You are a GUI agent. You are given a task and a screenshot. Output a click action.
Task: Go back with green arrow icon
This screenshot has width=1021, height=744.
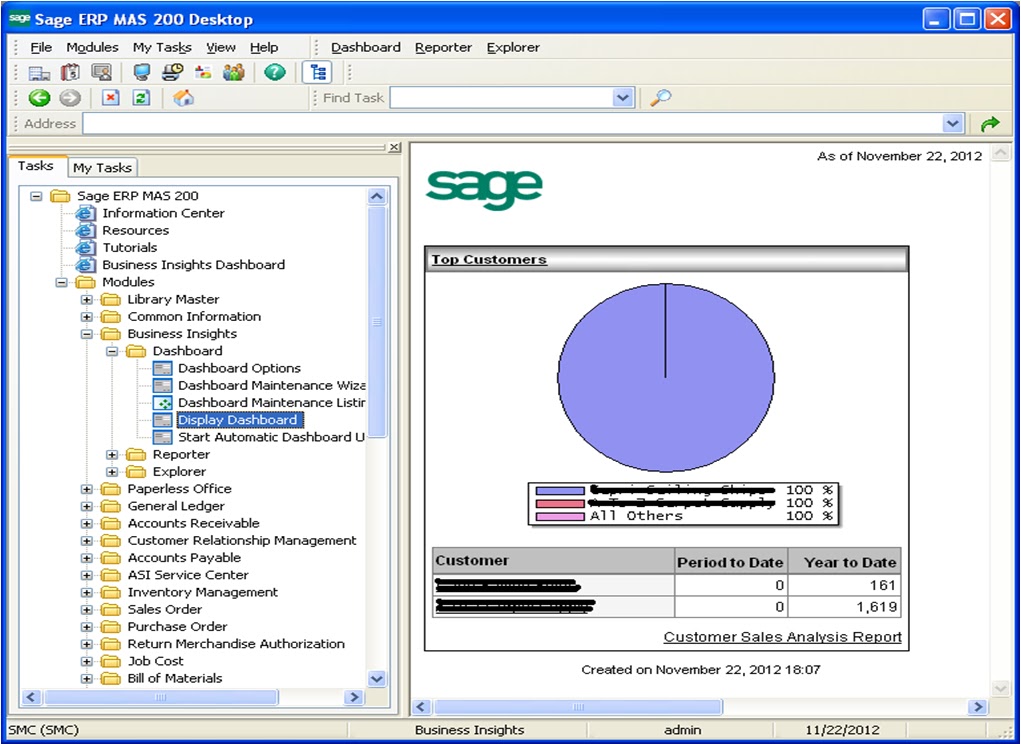[x=40, y=98]
